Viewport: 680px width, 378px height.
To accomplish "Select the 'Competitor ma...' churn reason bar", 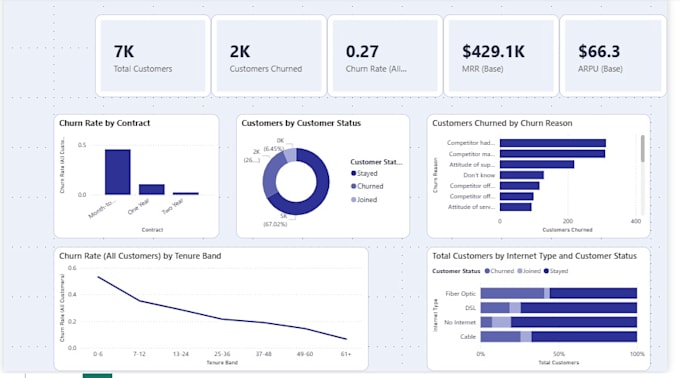I will click(552, 153).
